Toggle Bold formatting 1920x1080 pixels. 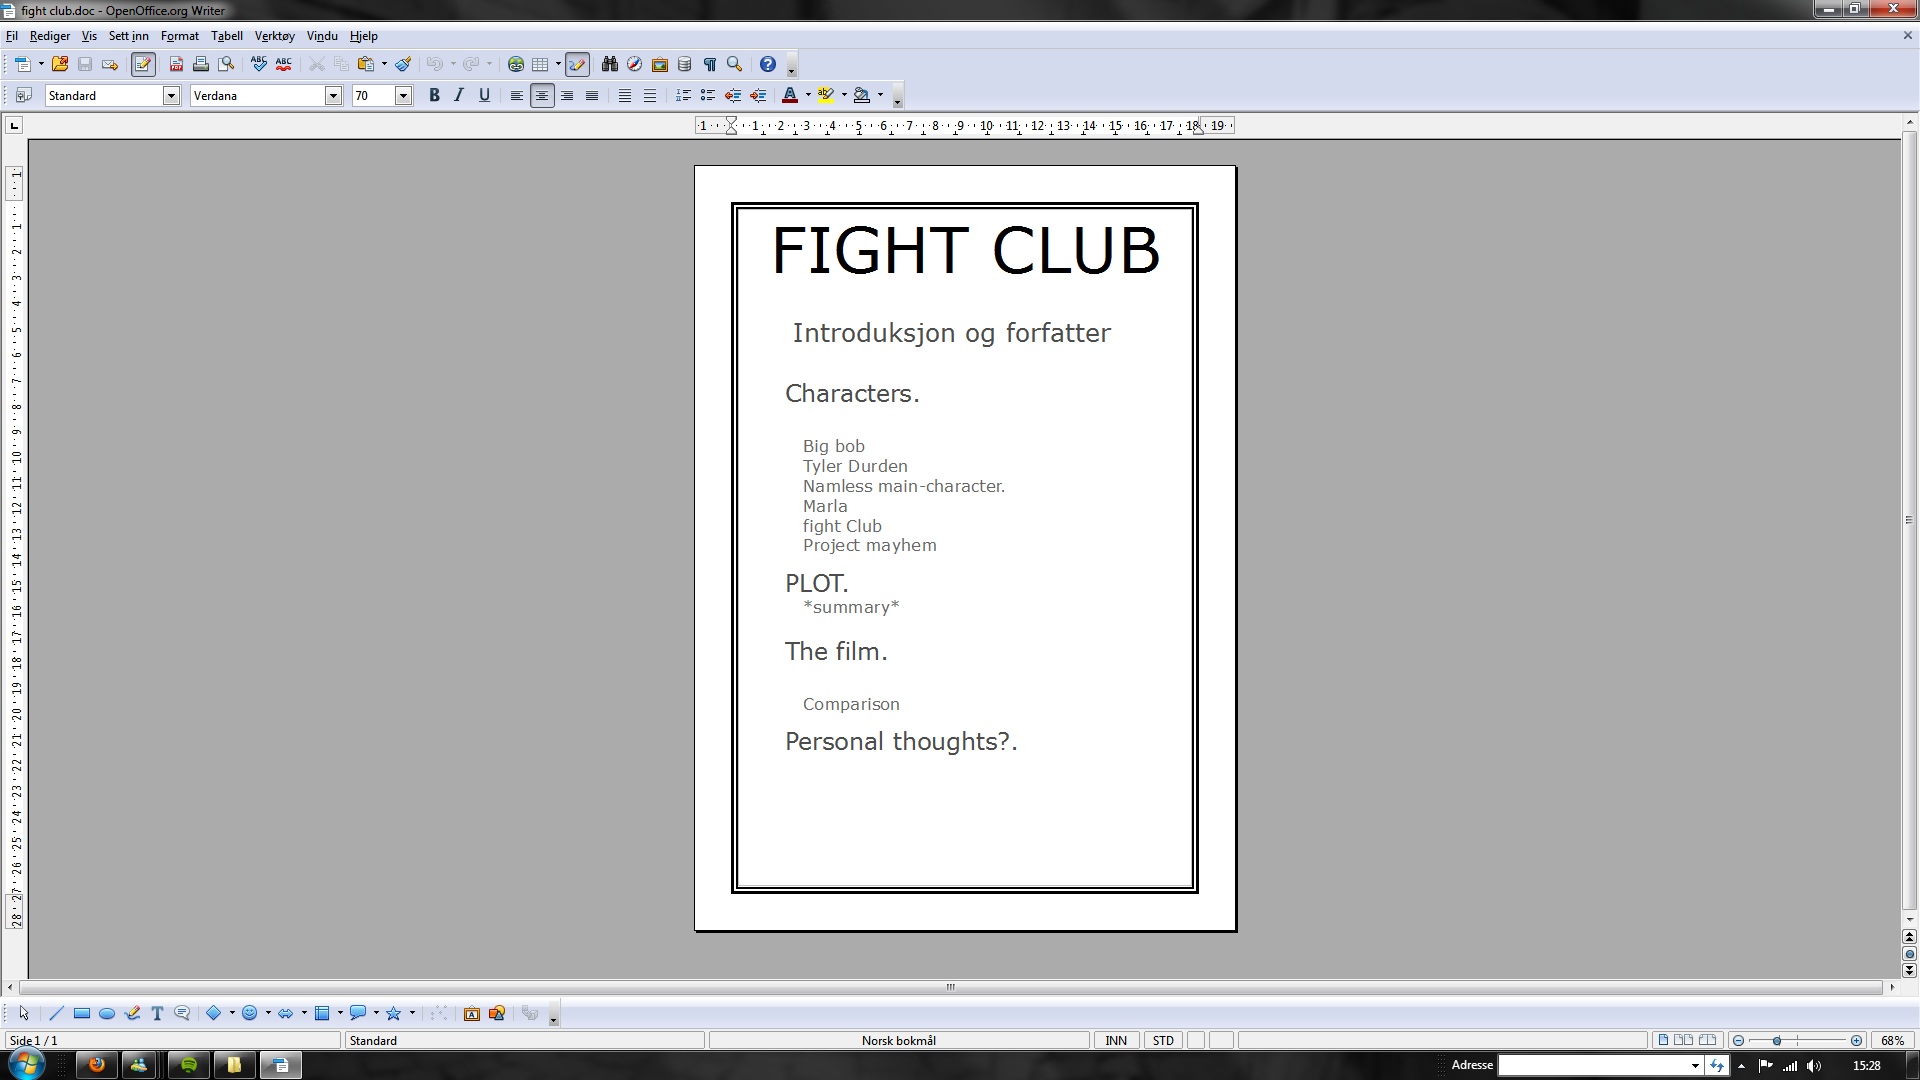click(x=434, y=95)
